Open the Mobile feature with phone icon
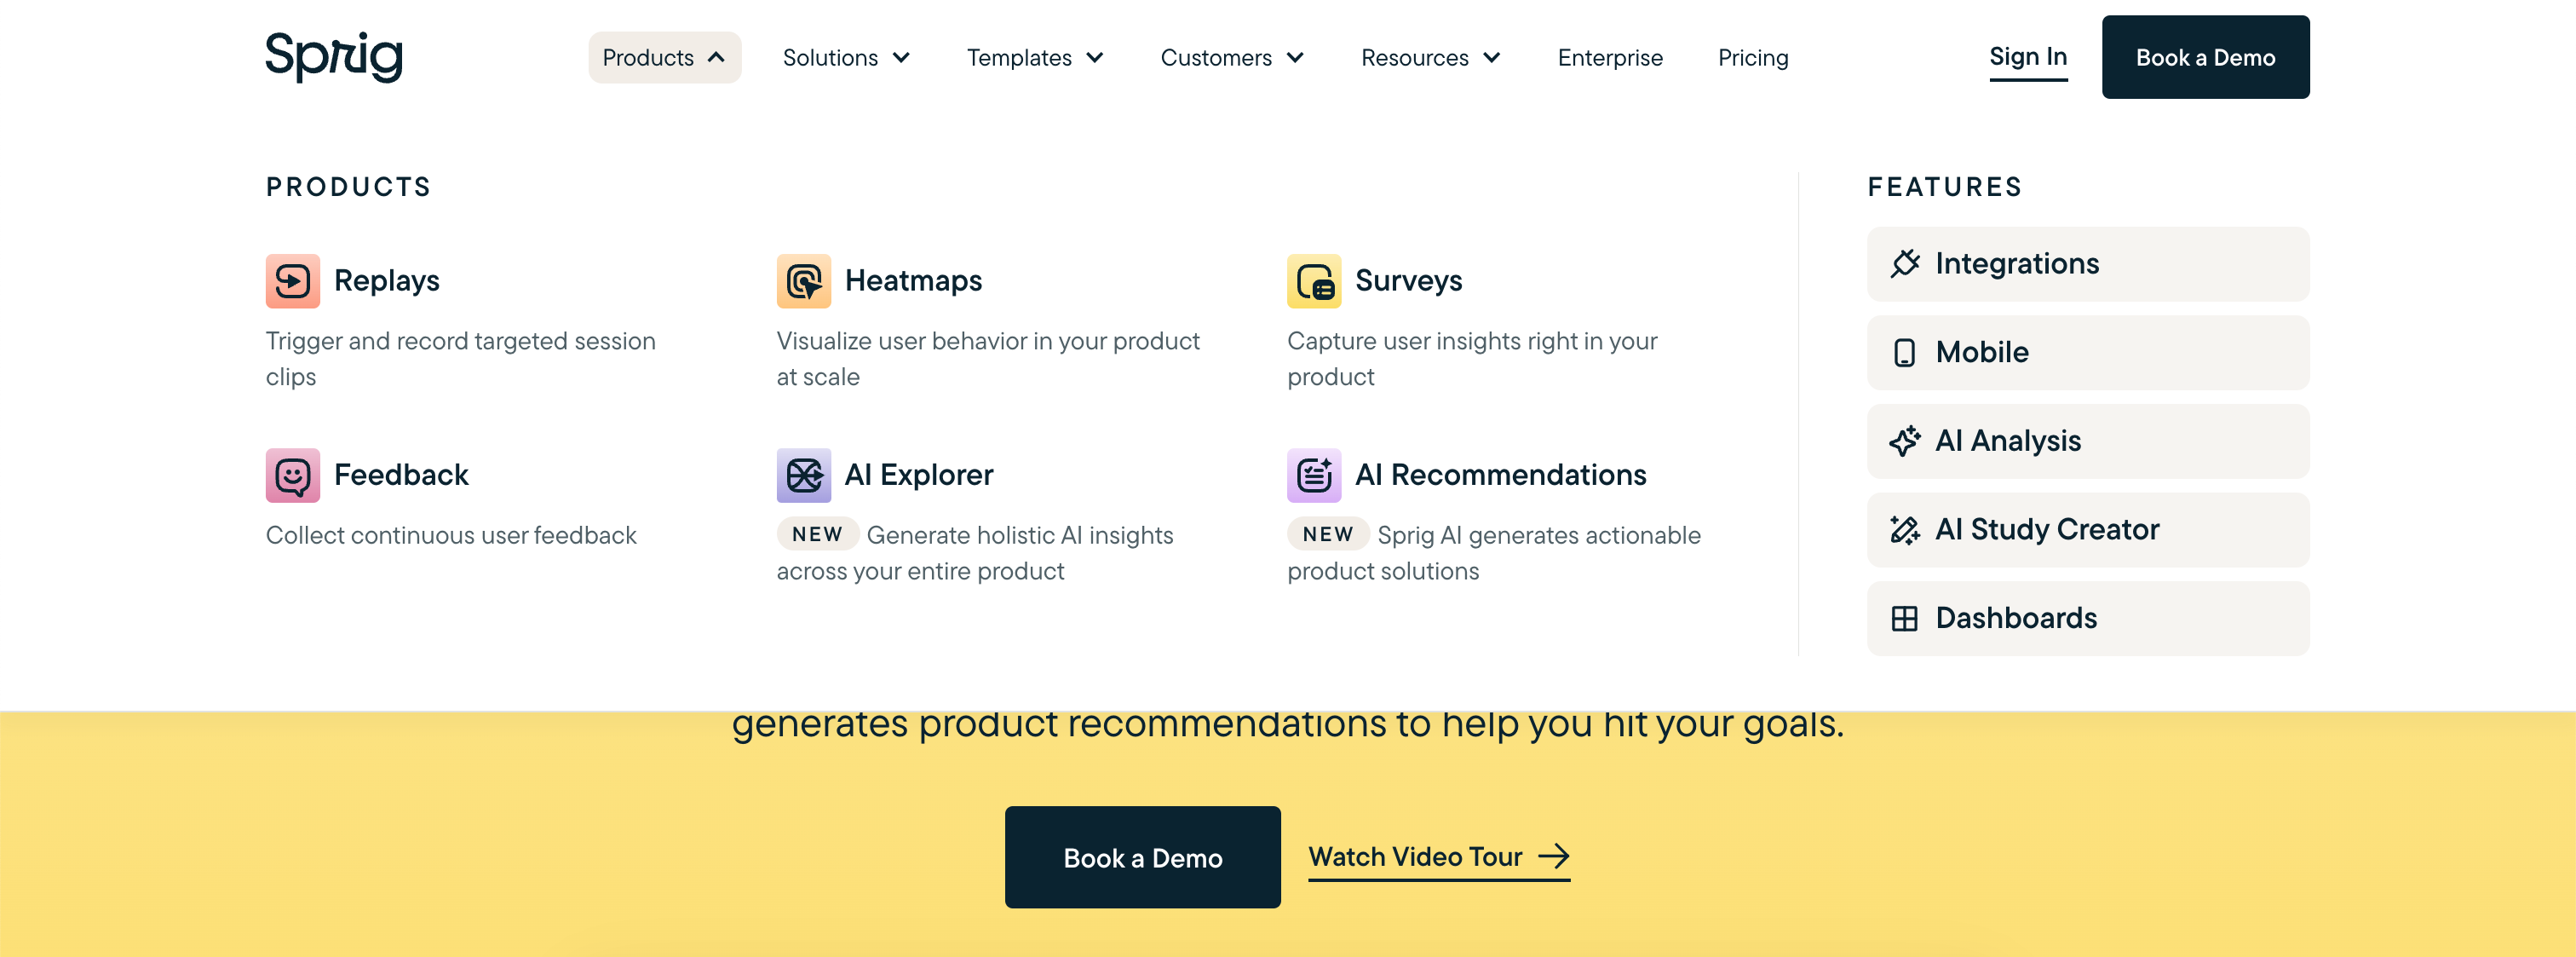 pos(2087,353)
